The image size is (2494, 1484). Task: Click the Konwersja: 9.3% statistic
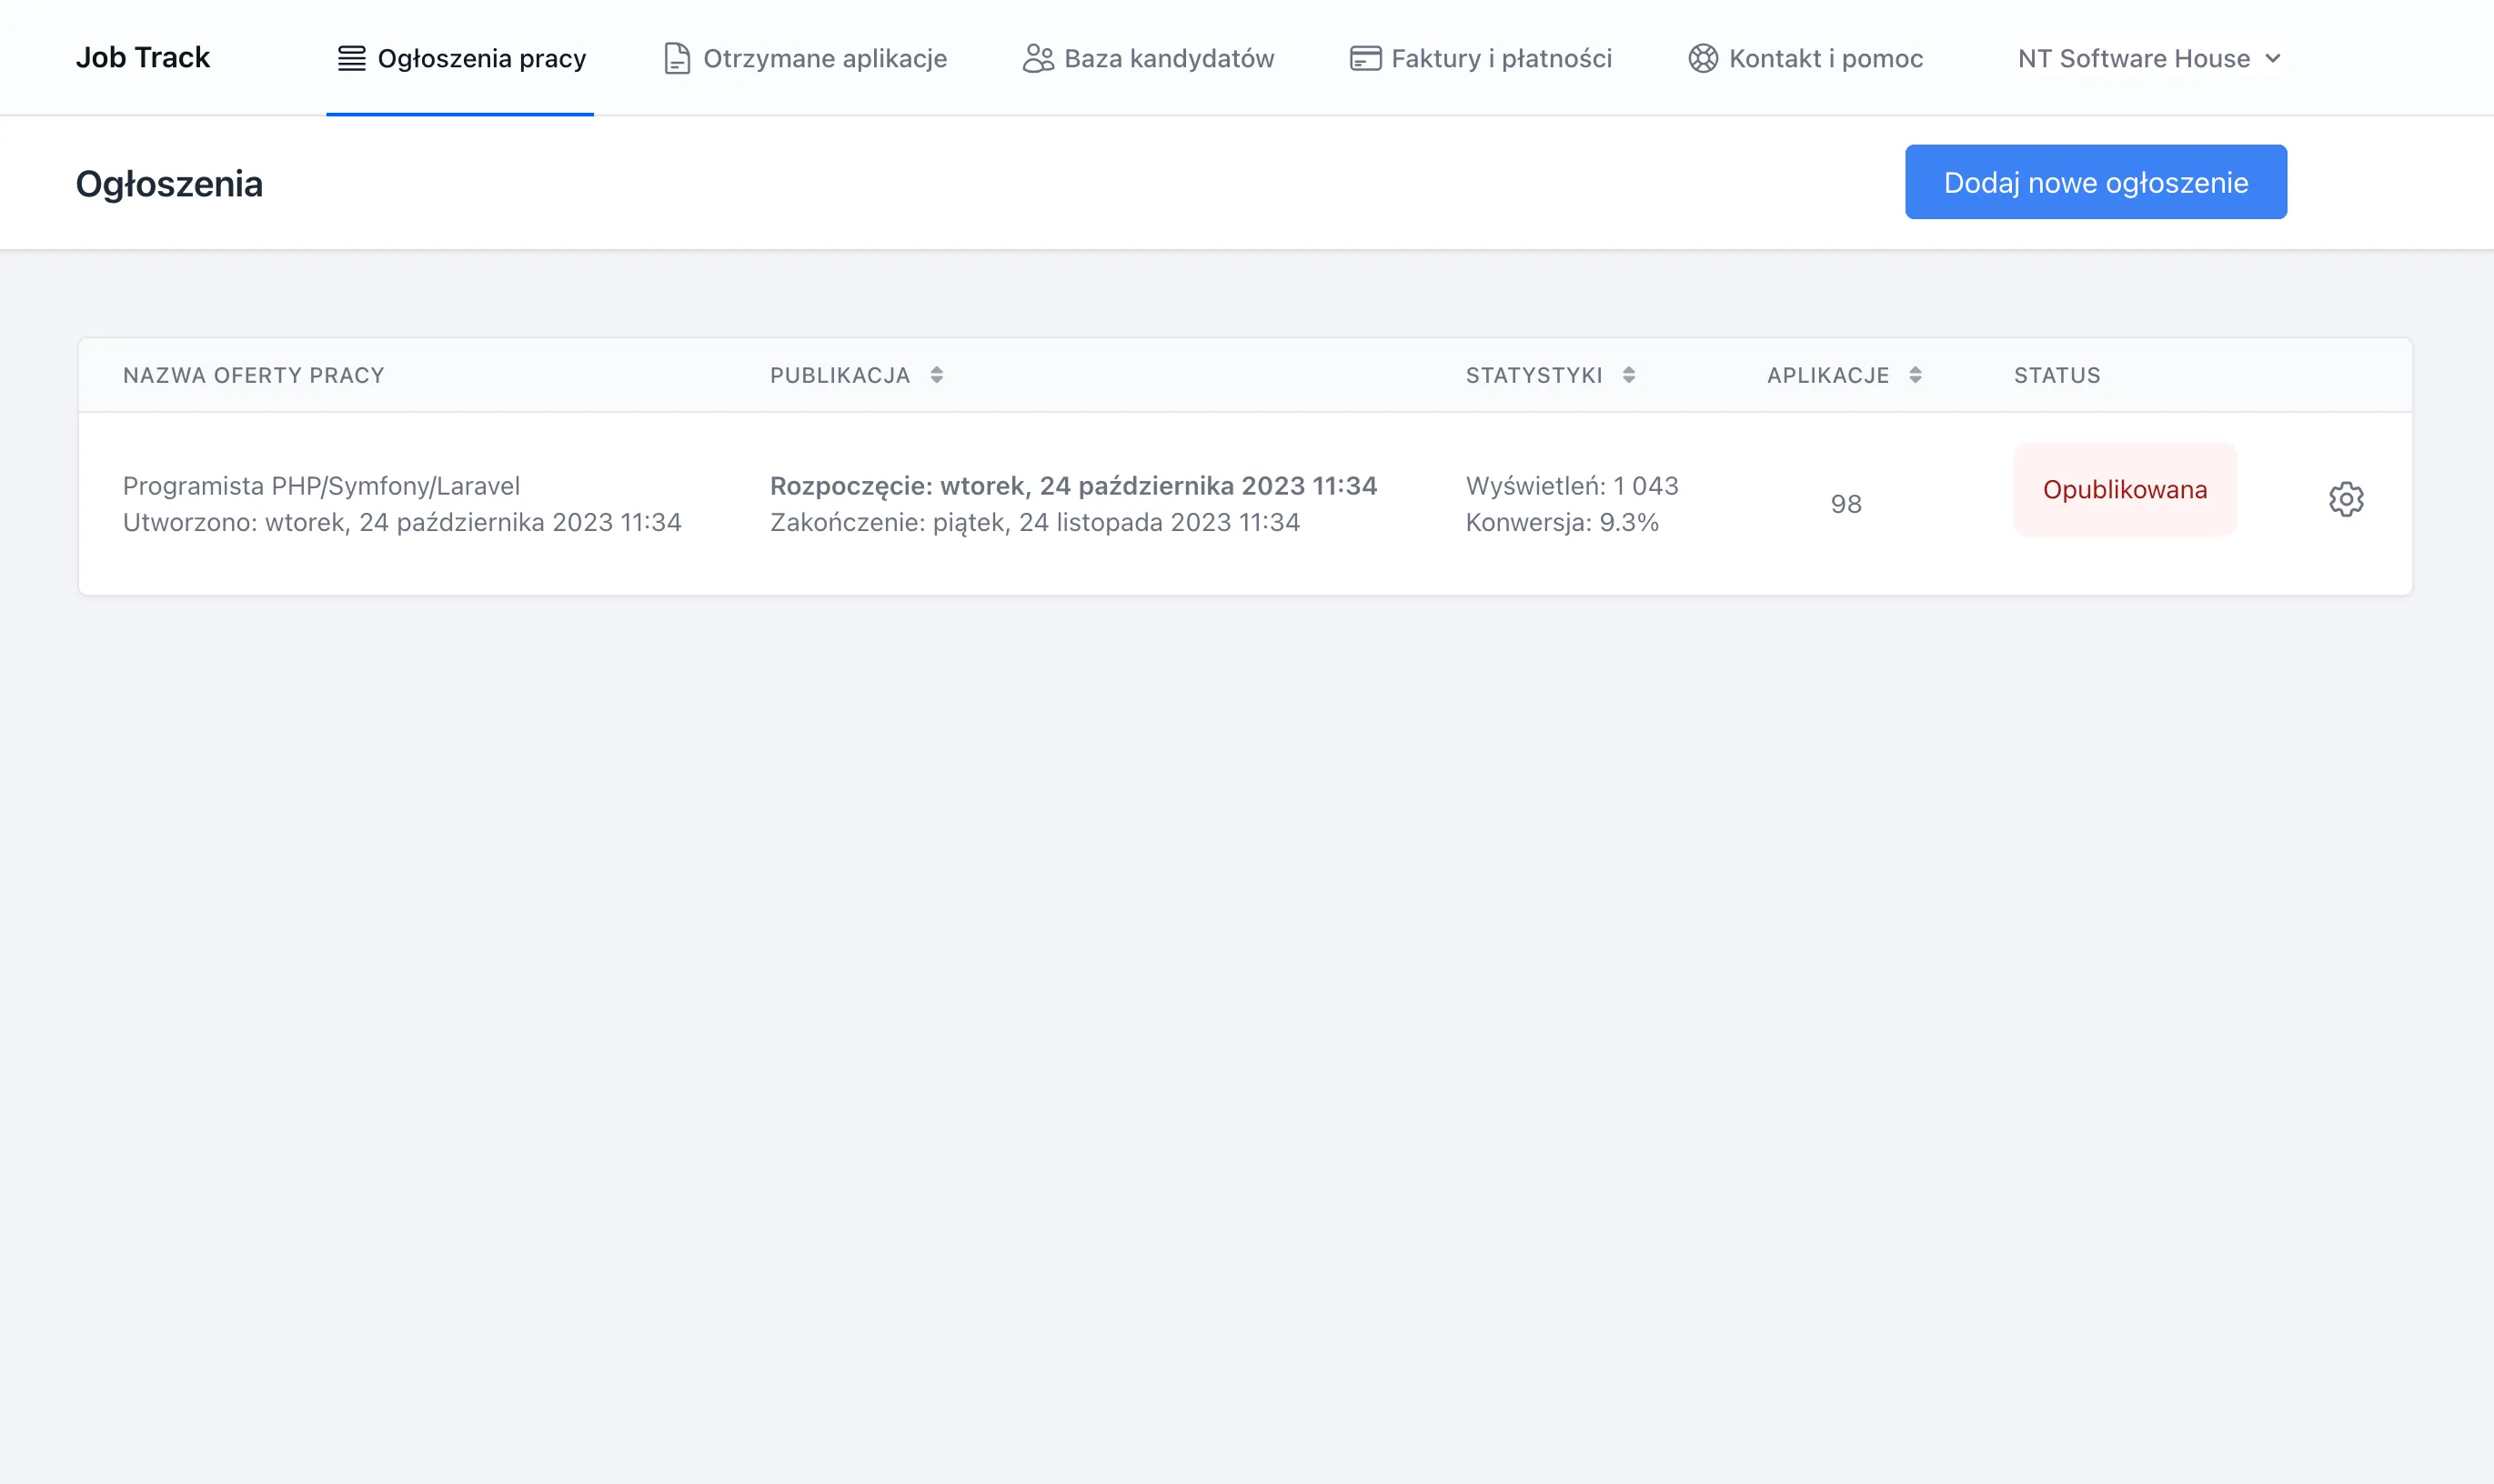(x=1561, y=523)
